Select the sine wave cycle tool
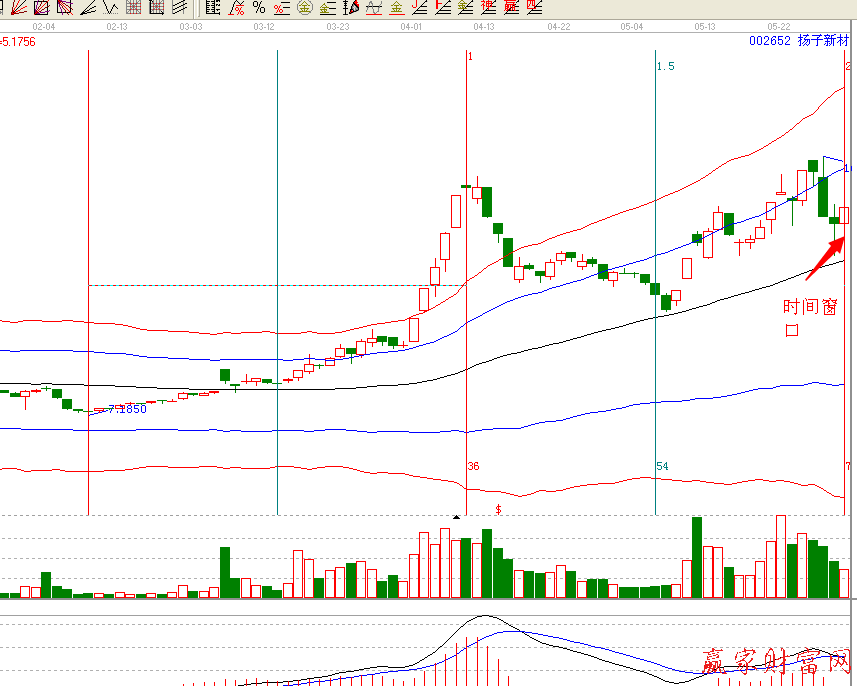 (x=372, y=8)
